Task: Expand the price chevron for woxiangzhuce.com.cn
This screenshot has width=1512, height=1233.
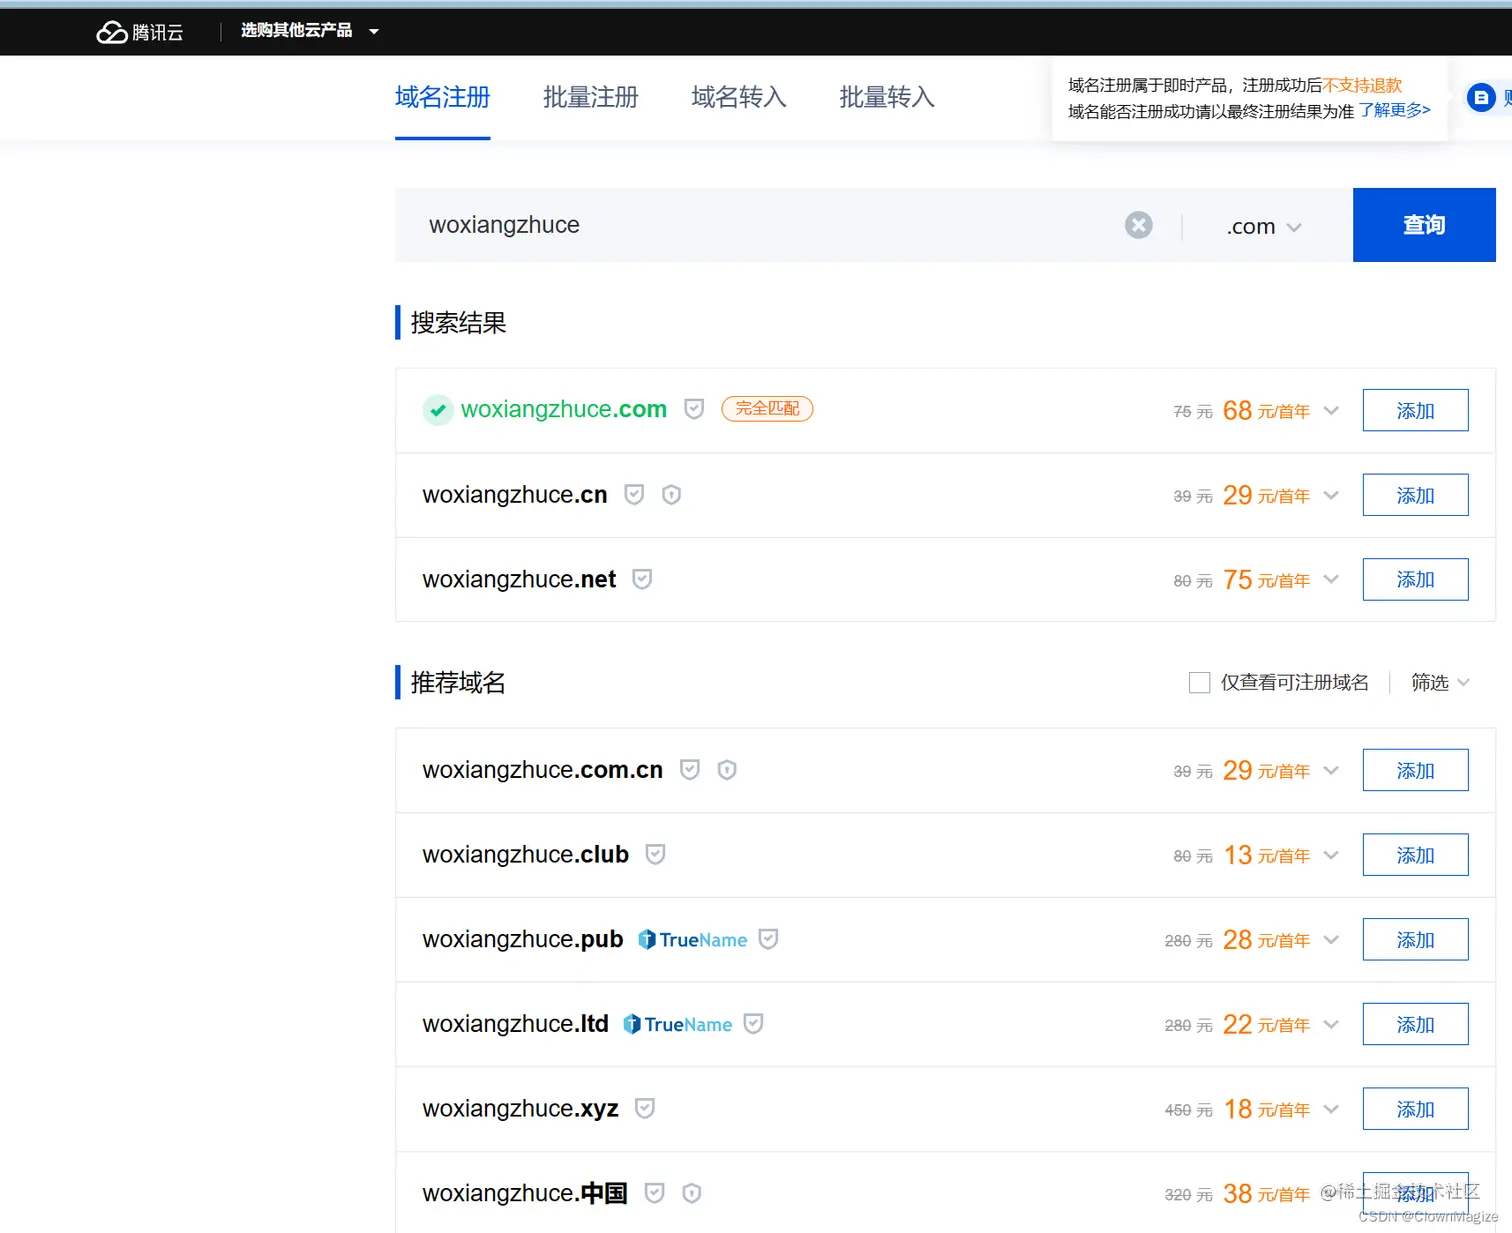Action: pyautogui.click(x=1331, y=770)
